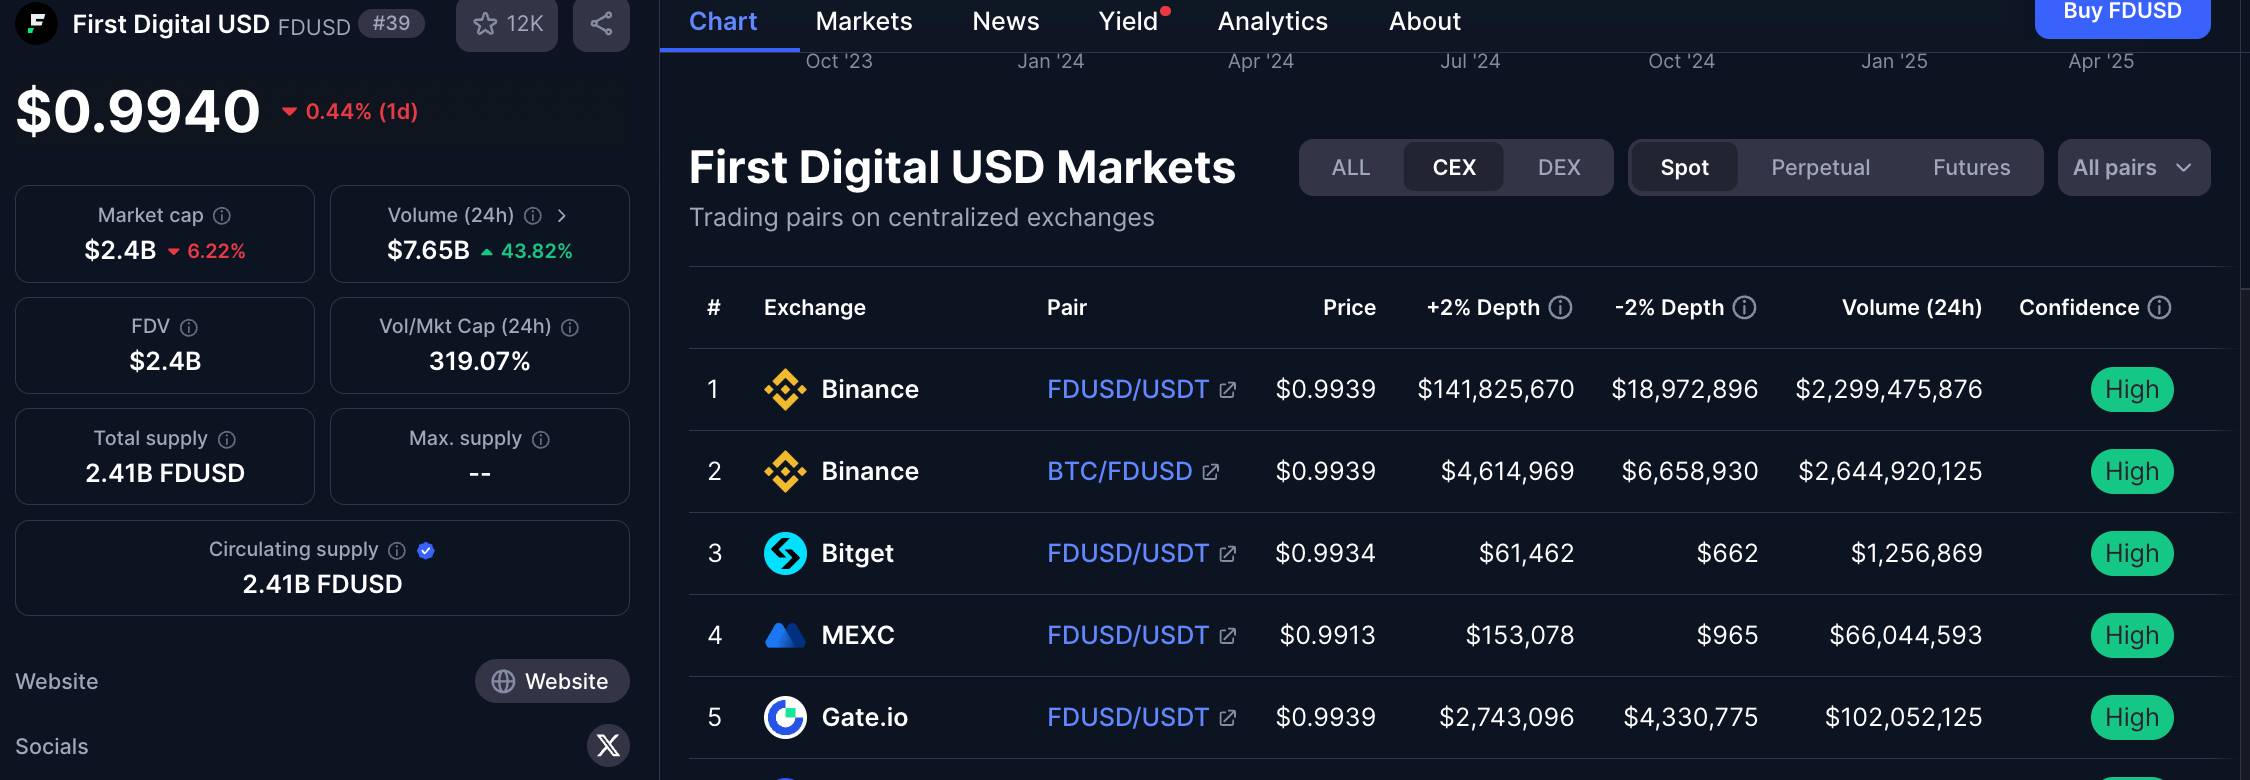This screenshot has height=780, width=2250.
Task: Click the +2% Depth info icon
Action: click(x=1560, y=308)
